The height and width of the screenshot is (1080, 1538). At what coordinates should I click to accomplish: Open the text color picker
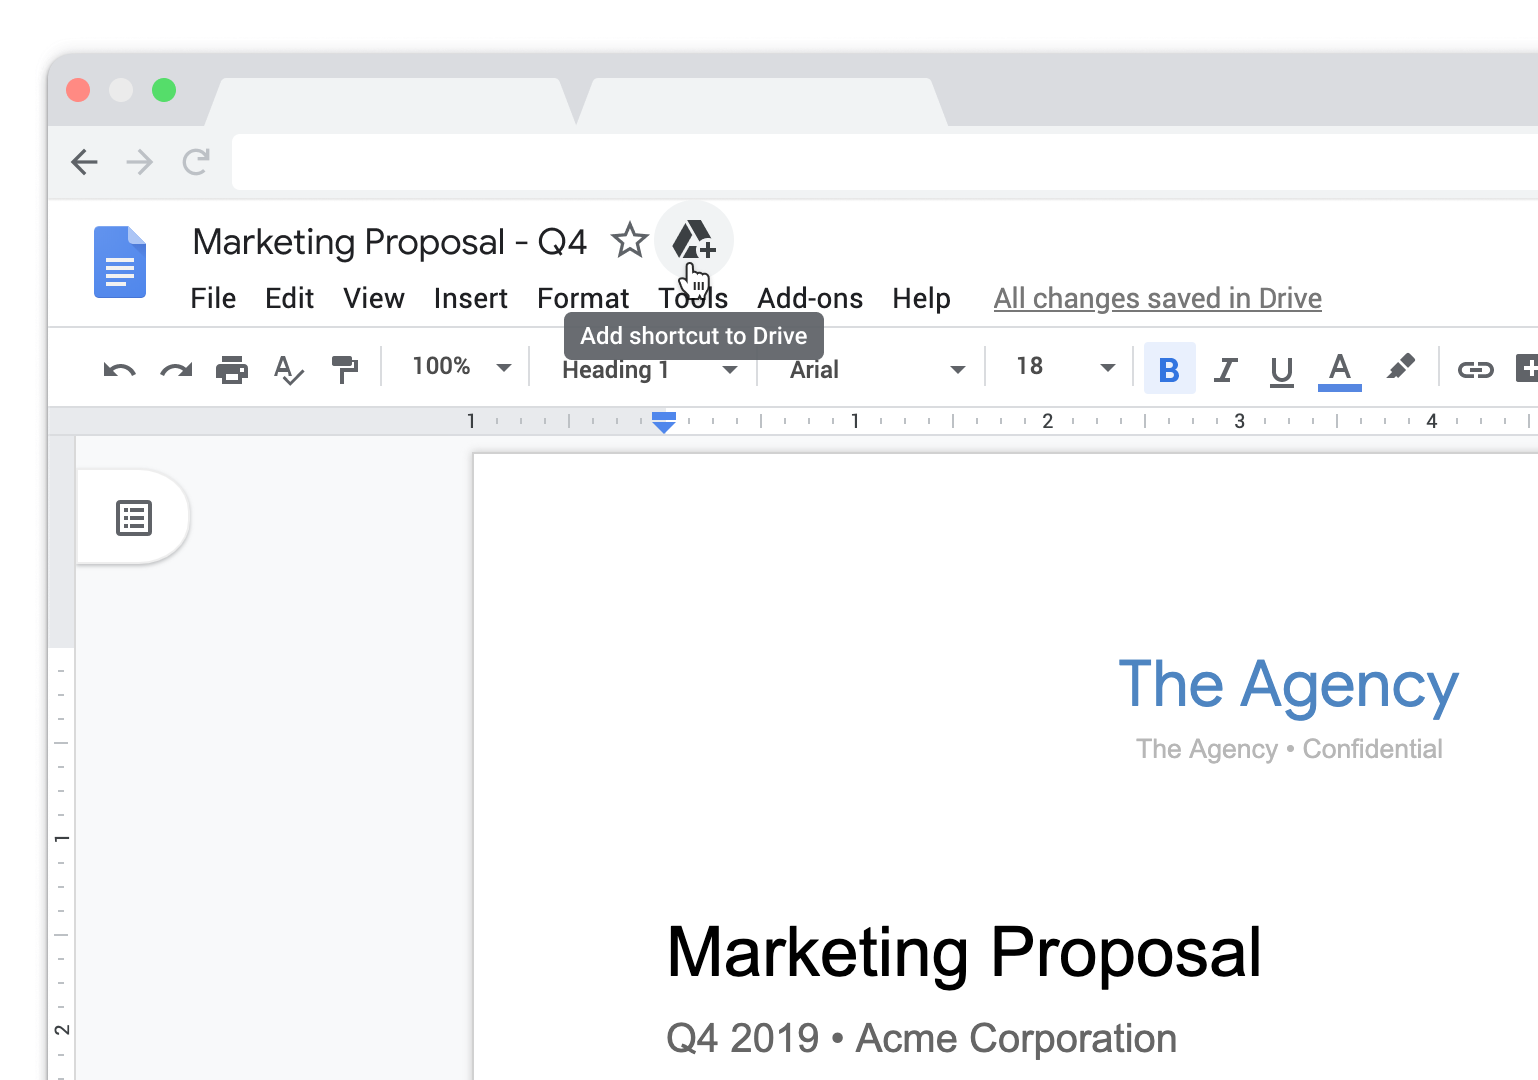pos(1339,368)
